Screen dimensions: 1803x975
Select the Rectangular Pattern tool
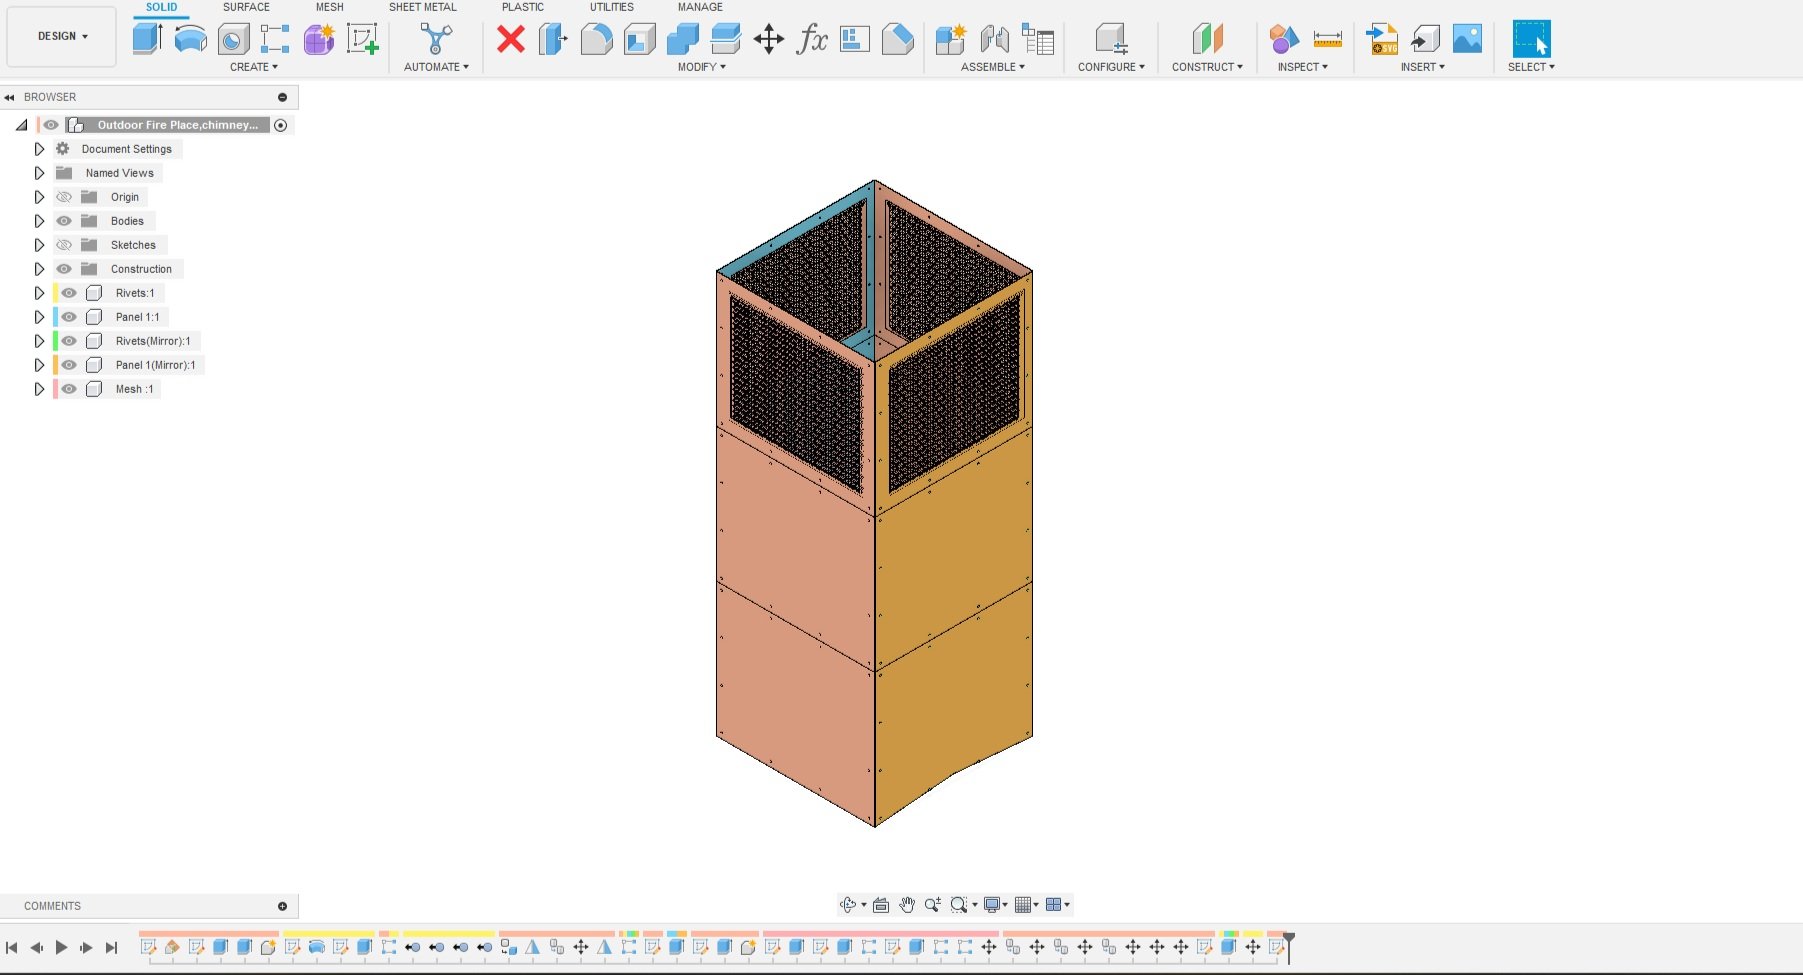pos(275,39)
